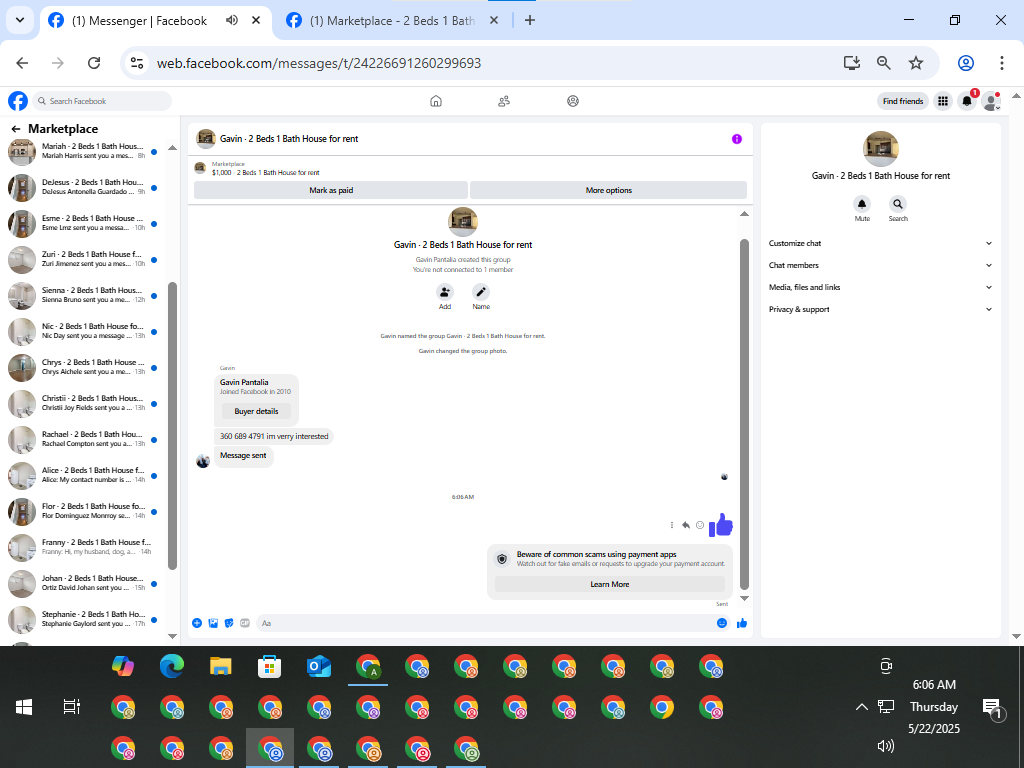Screen dimensions: 1024x768
Task: Click Find friends button
Action: tap(903, 101)
